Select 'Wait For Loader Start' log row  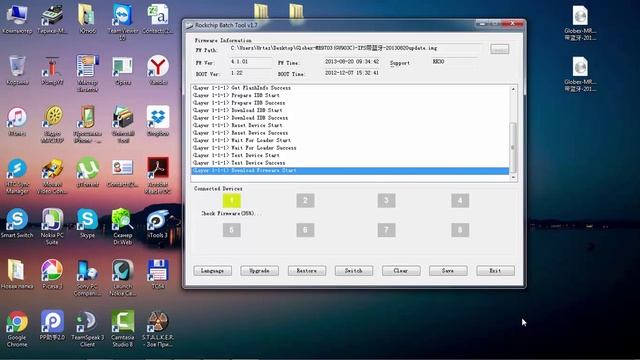[351, 140]
